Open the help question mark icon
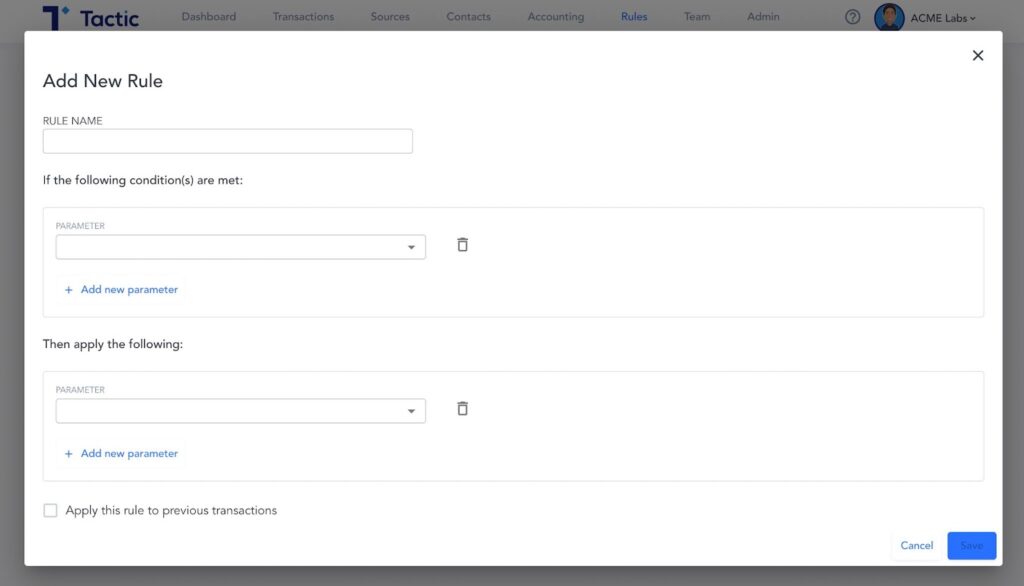This screenshot has height=586, width=1024. (x=852, y=17)
